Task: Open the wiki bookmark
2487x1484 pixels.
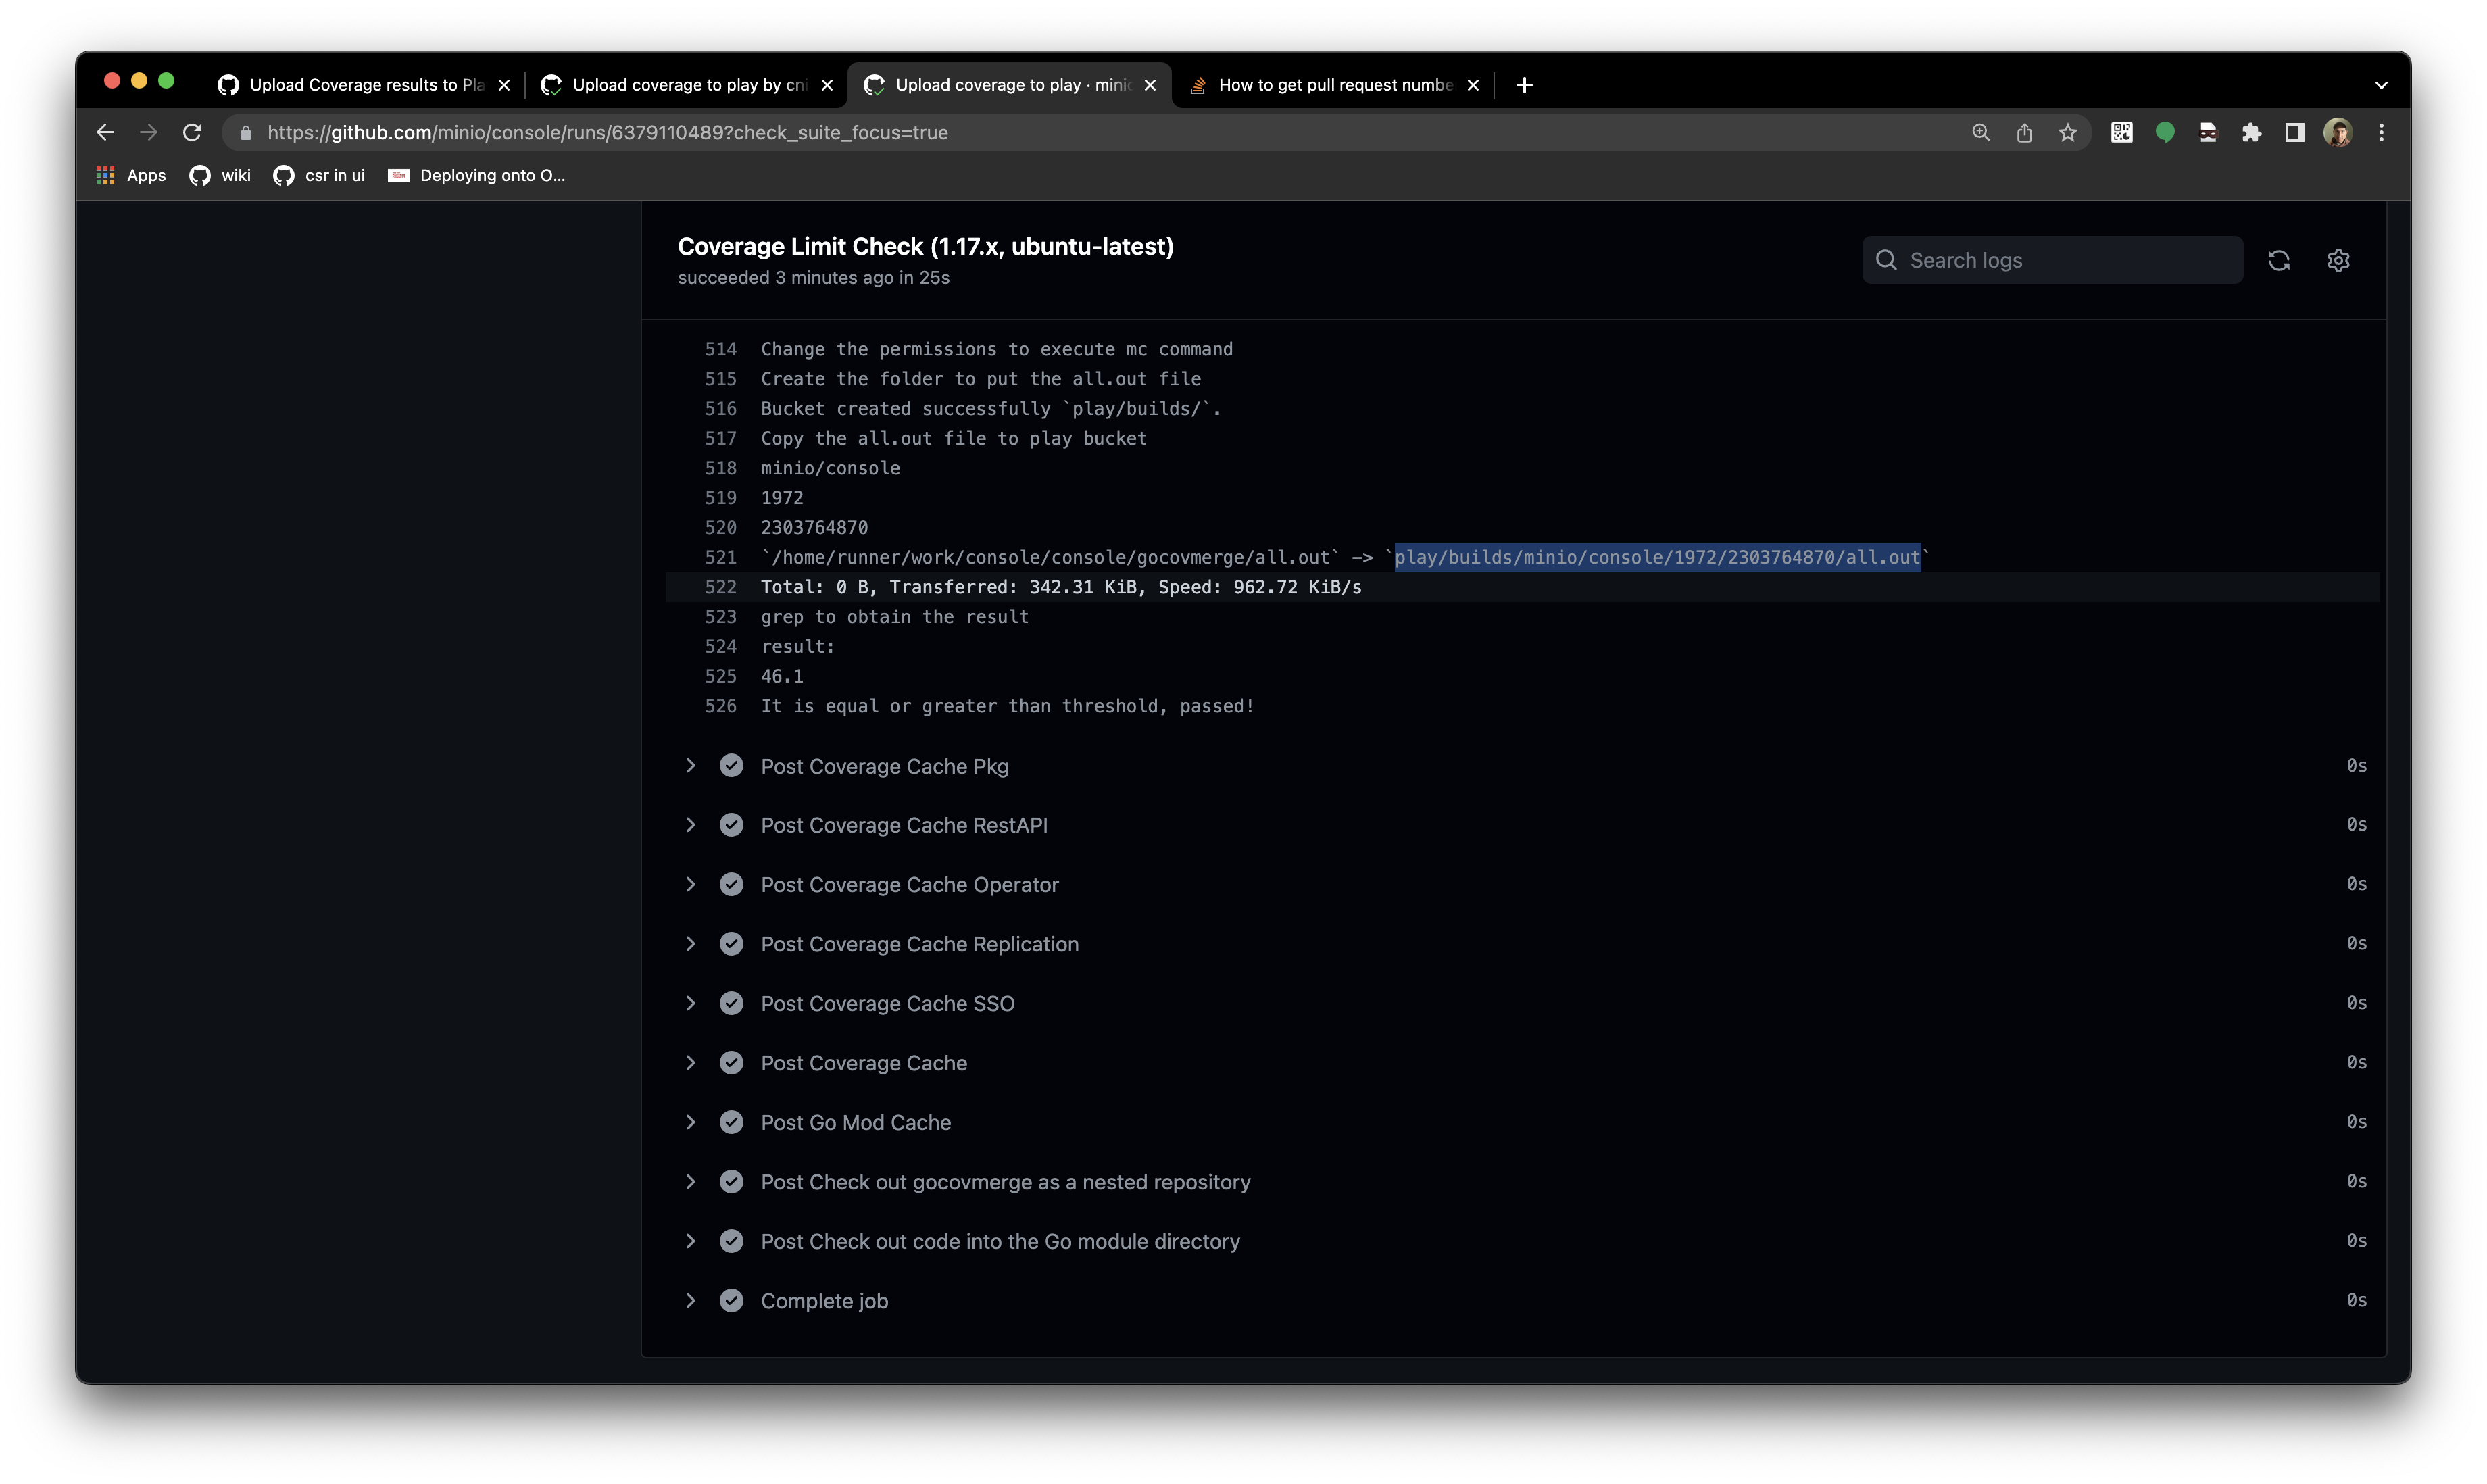Action: [221, 175]
